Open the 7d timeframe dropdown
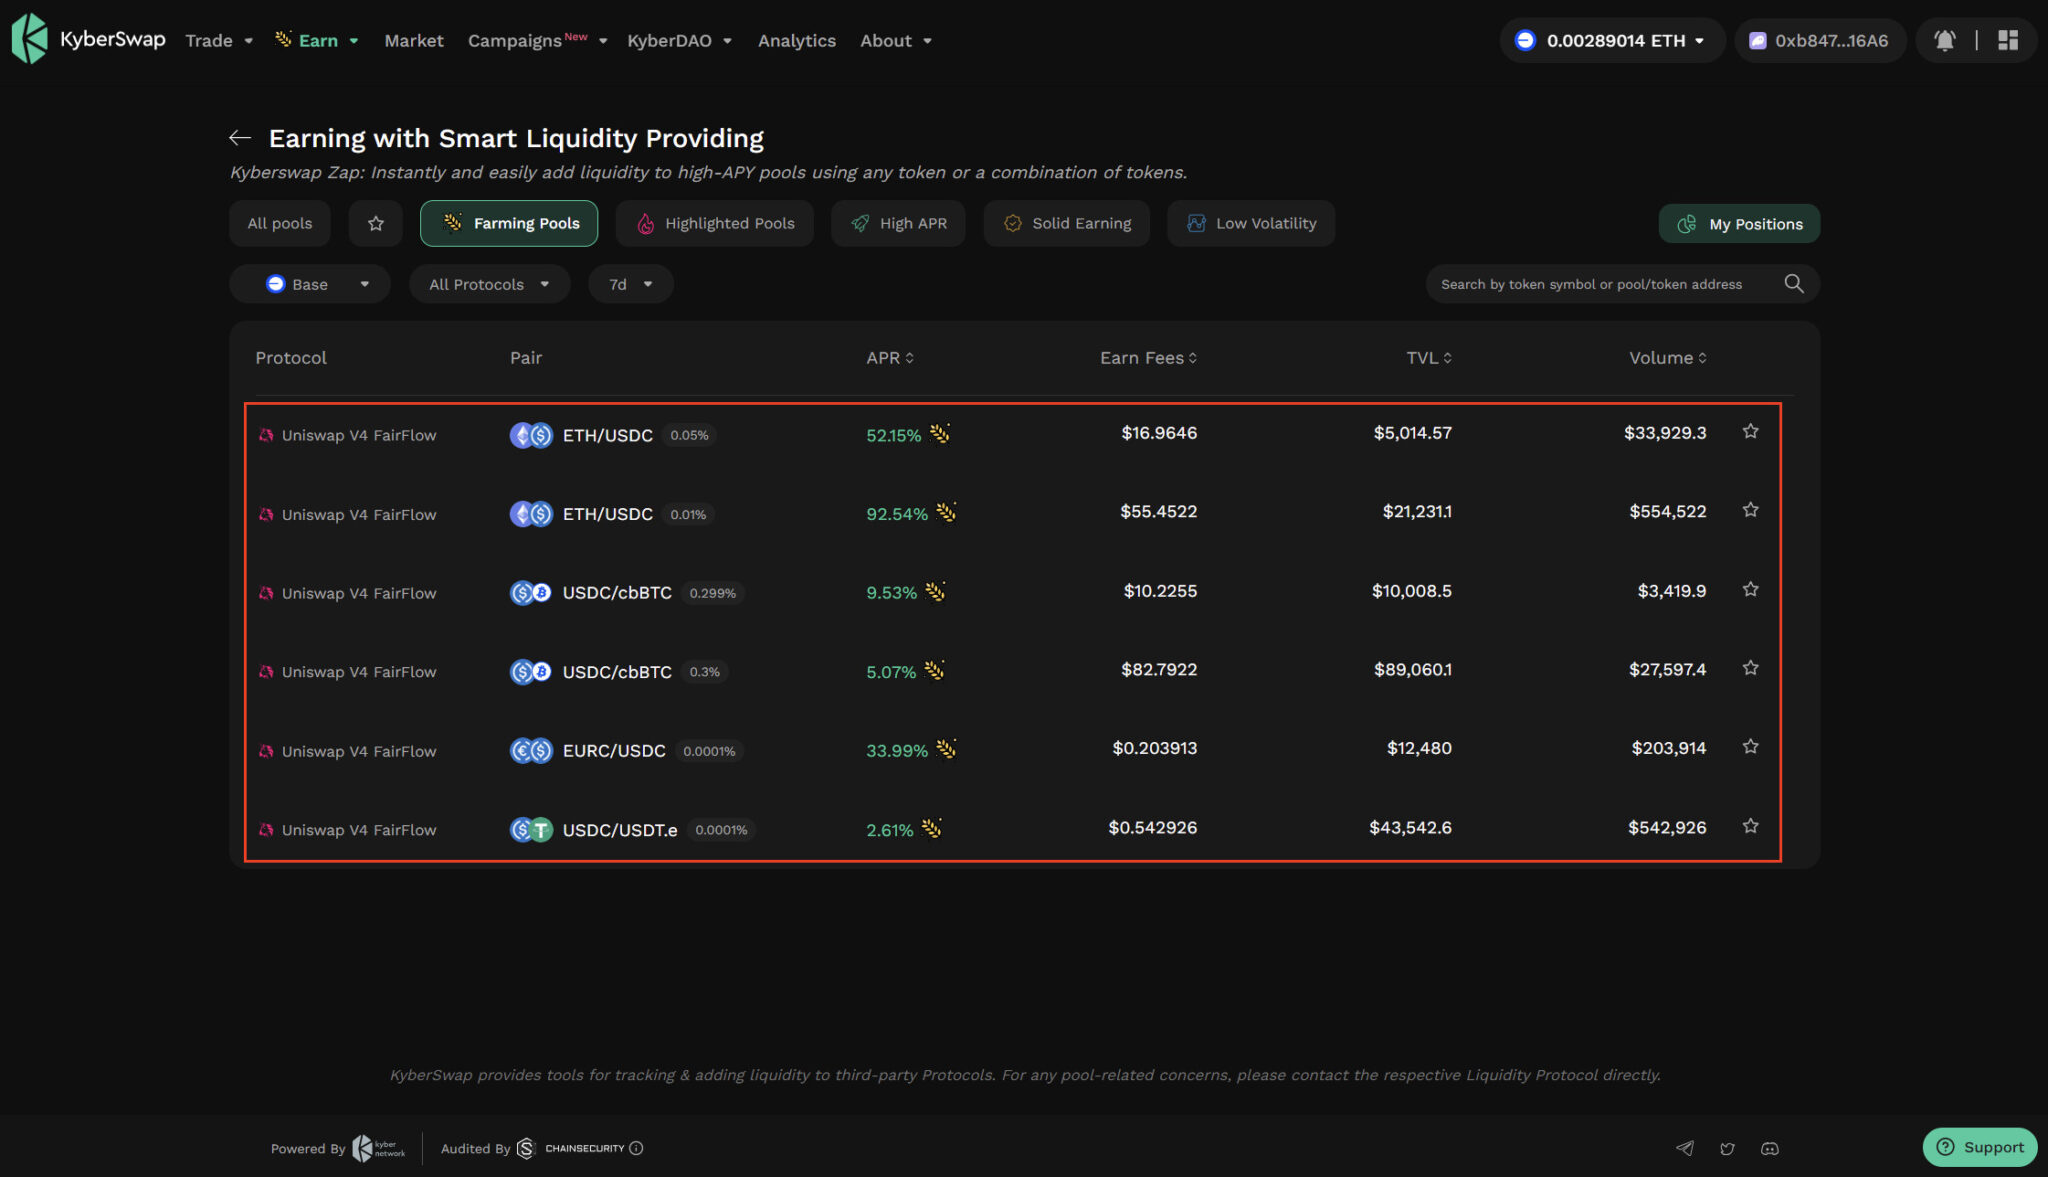The width and height of the screenshot is (2048, 1177). coord(630,284)
